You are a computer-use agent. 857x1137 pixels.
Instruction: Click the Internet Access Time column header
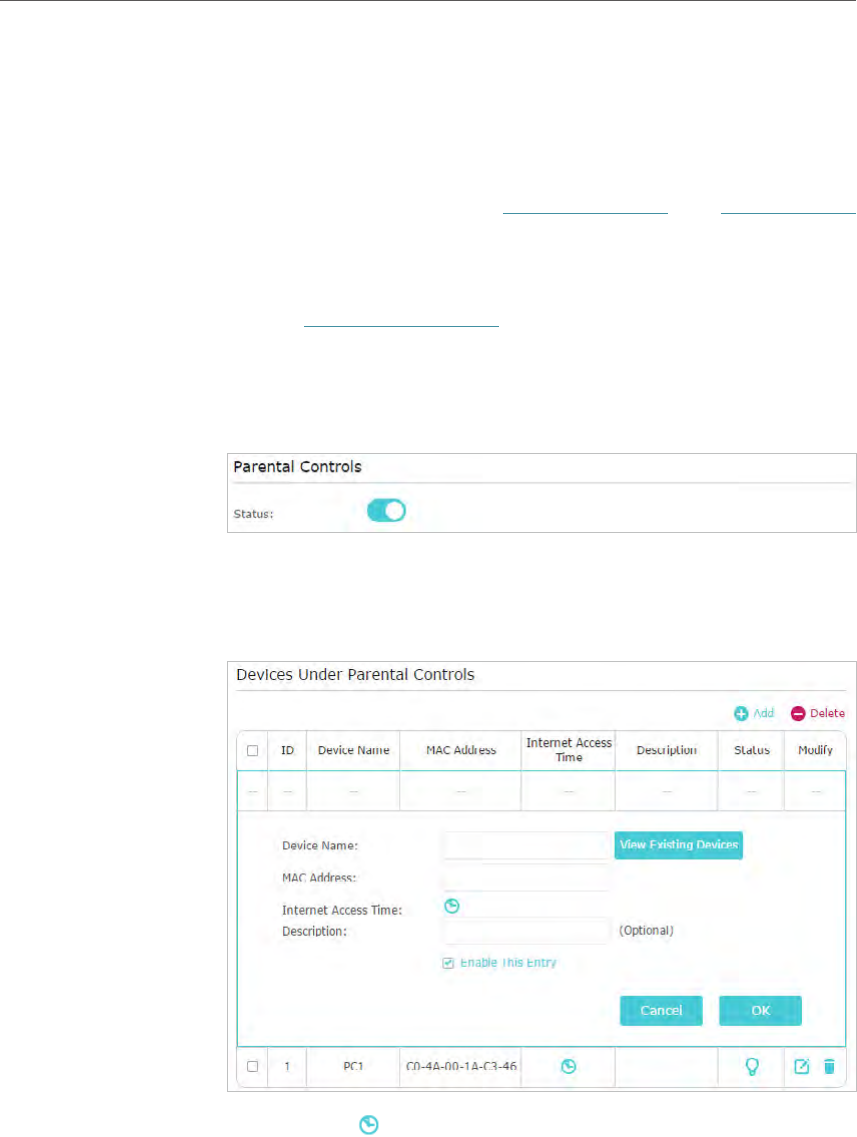click(x=568, y=751)
